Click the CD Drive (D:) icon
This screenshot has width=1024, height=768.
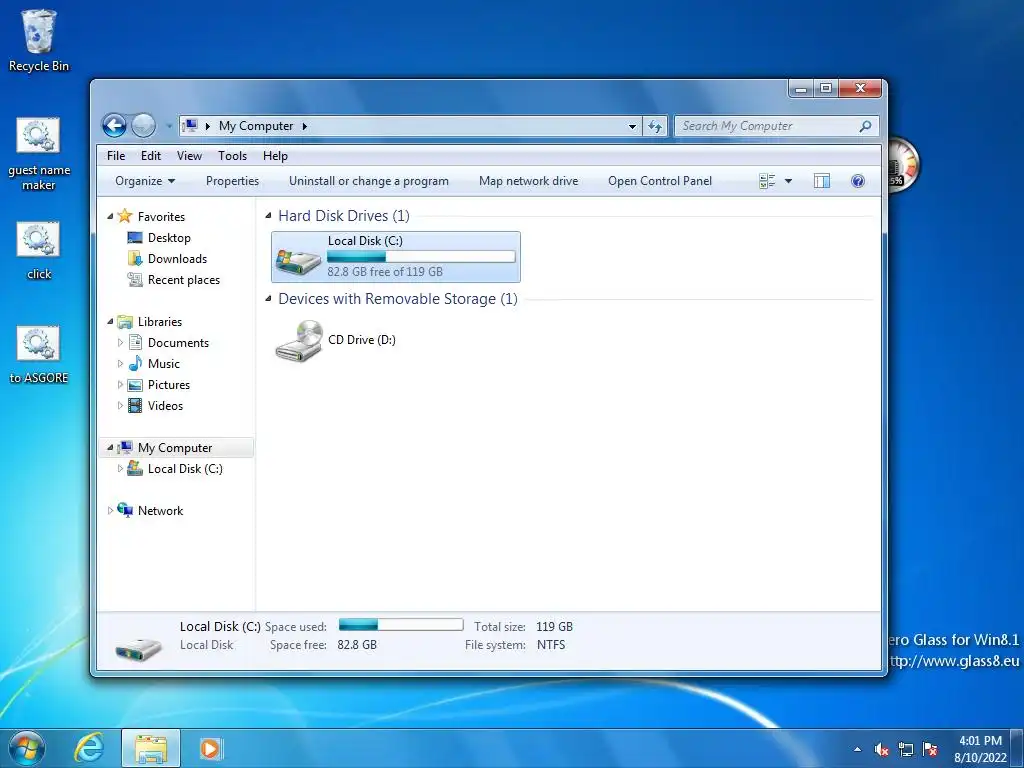tap(298, 340)
